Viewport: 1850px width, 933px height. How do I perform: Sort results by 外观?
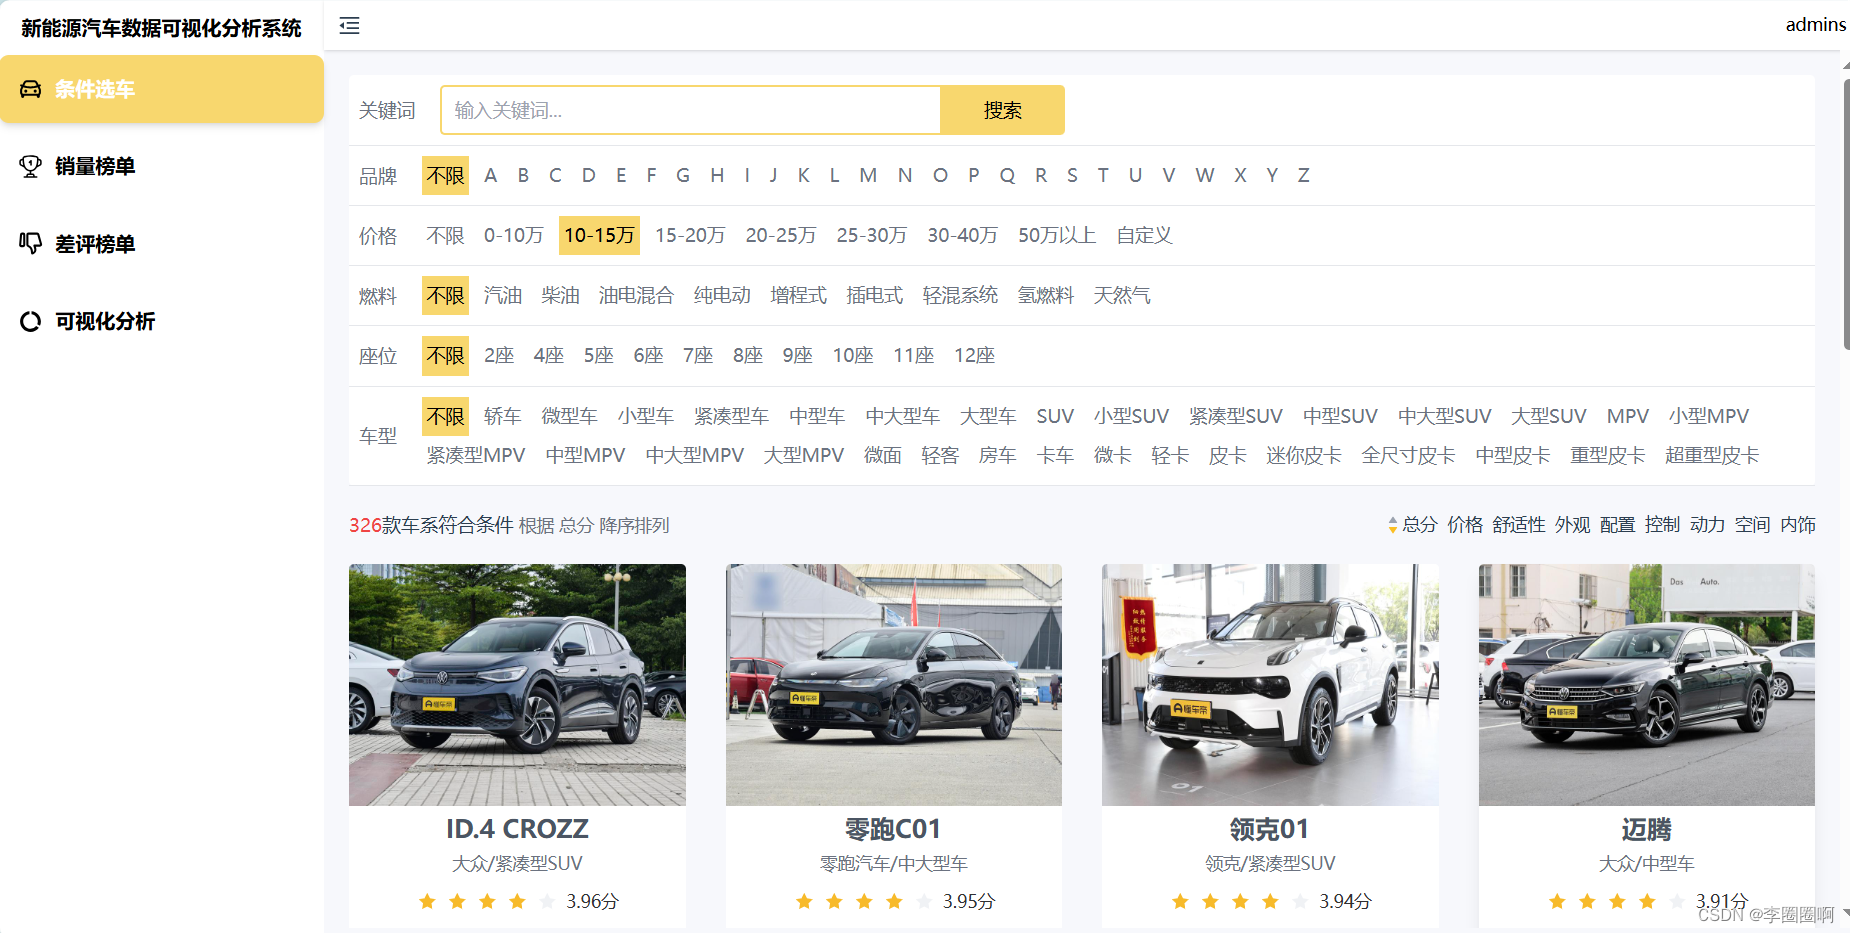coord(1573,525)
